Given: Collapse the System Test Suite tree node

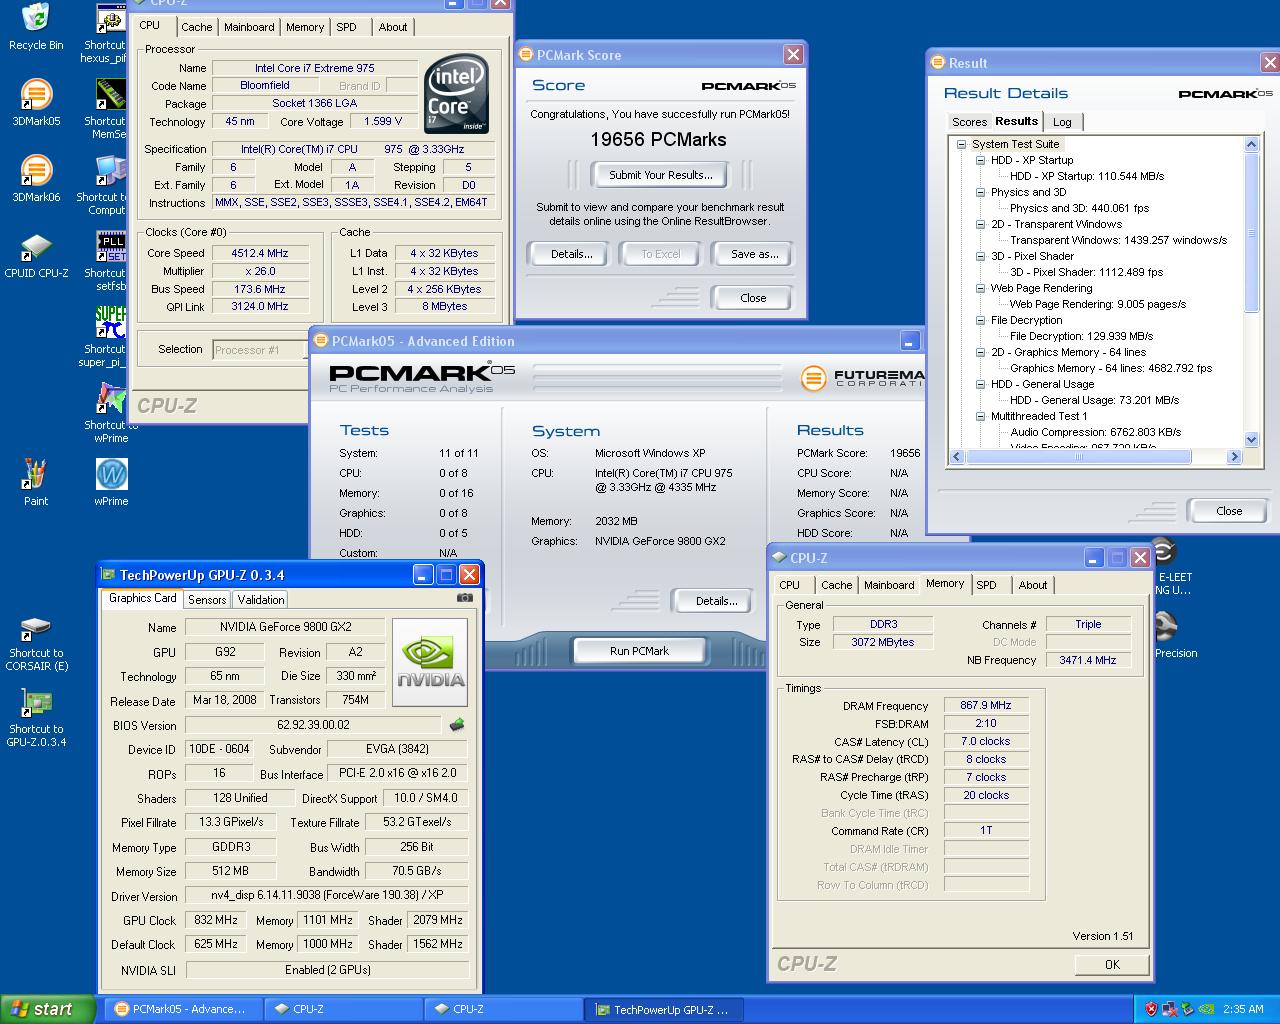Looking at the screenshot, I should coord(962,144).
